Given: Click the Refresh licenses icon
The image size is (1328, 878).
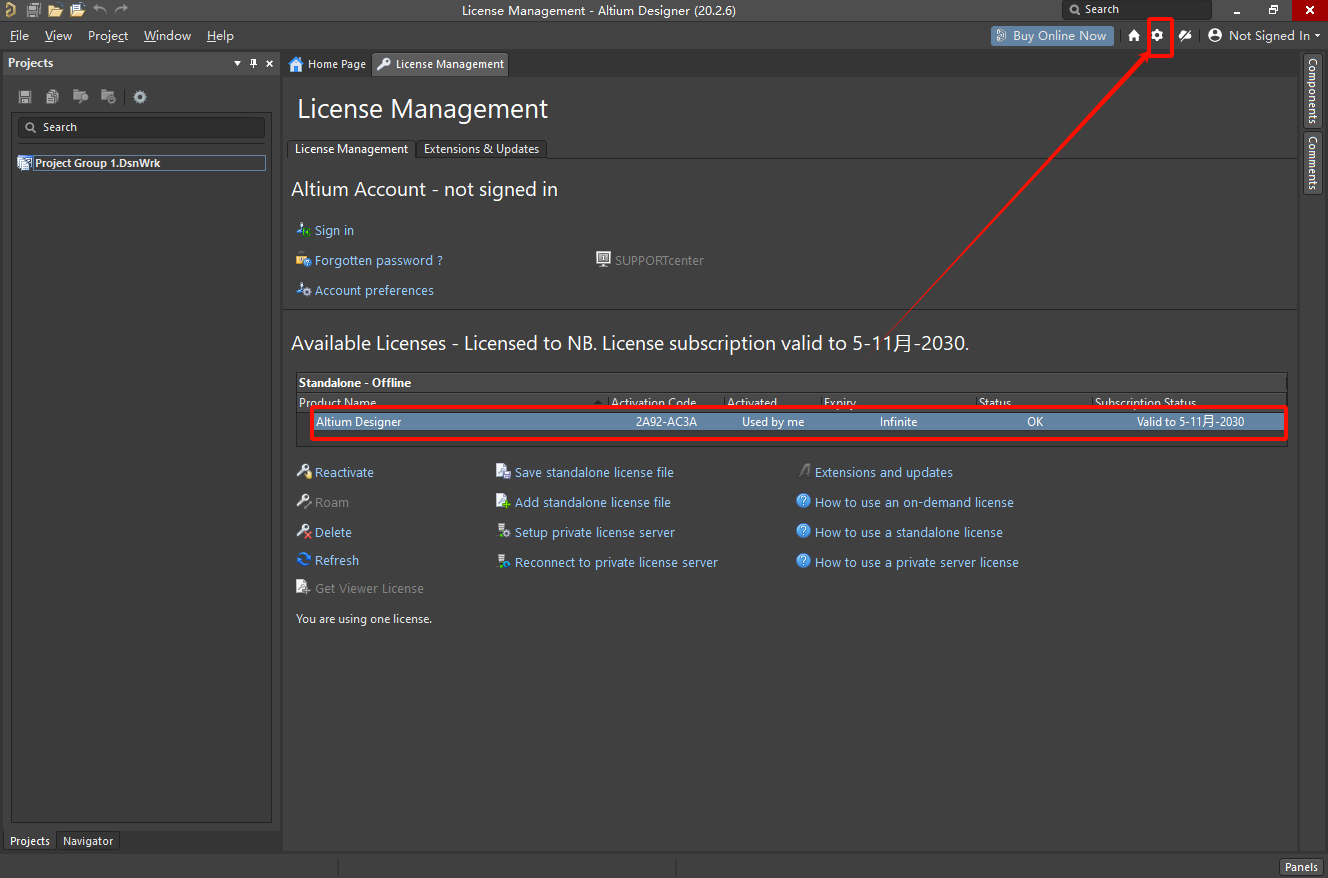Looking at the screenshot, I should (x=304, y=560).
